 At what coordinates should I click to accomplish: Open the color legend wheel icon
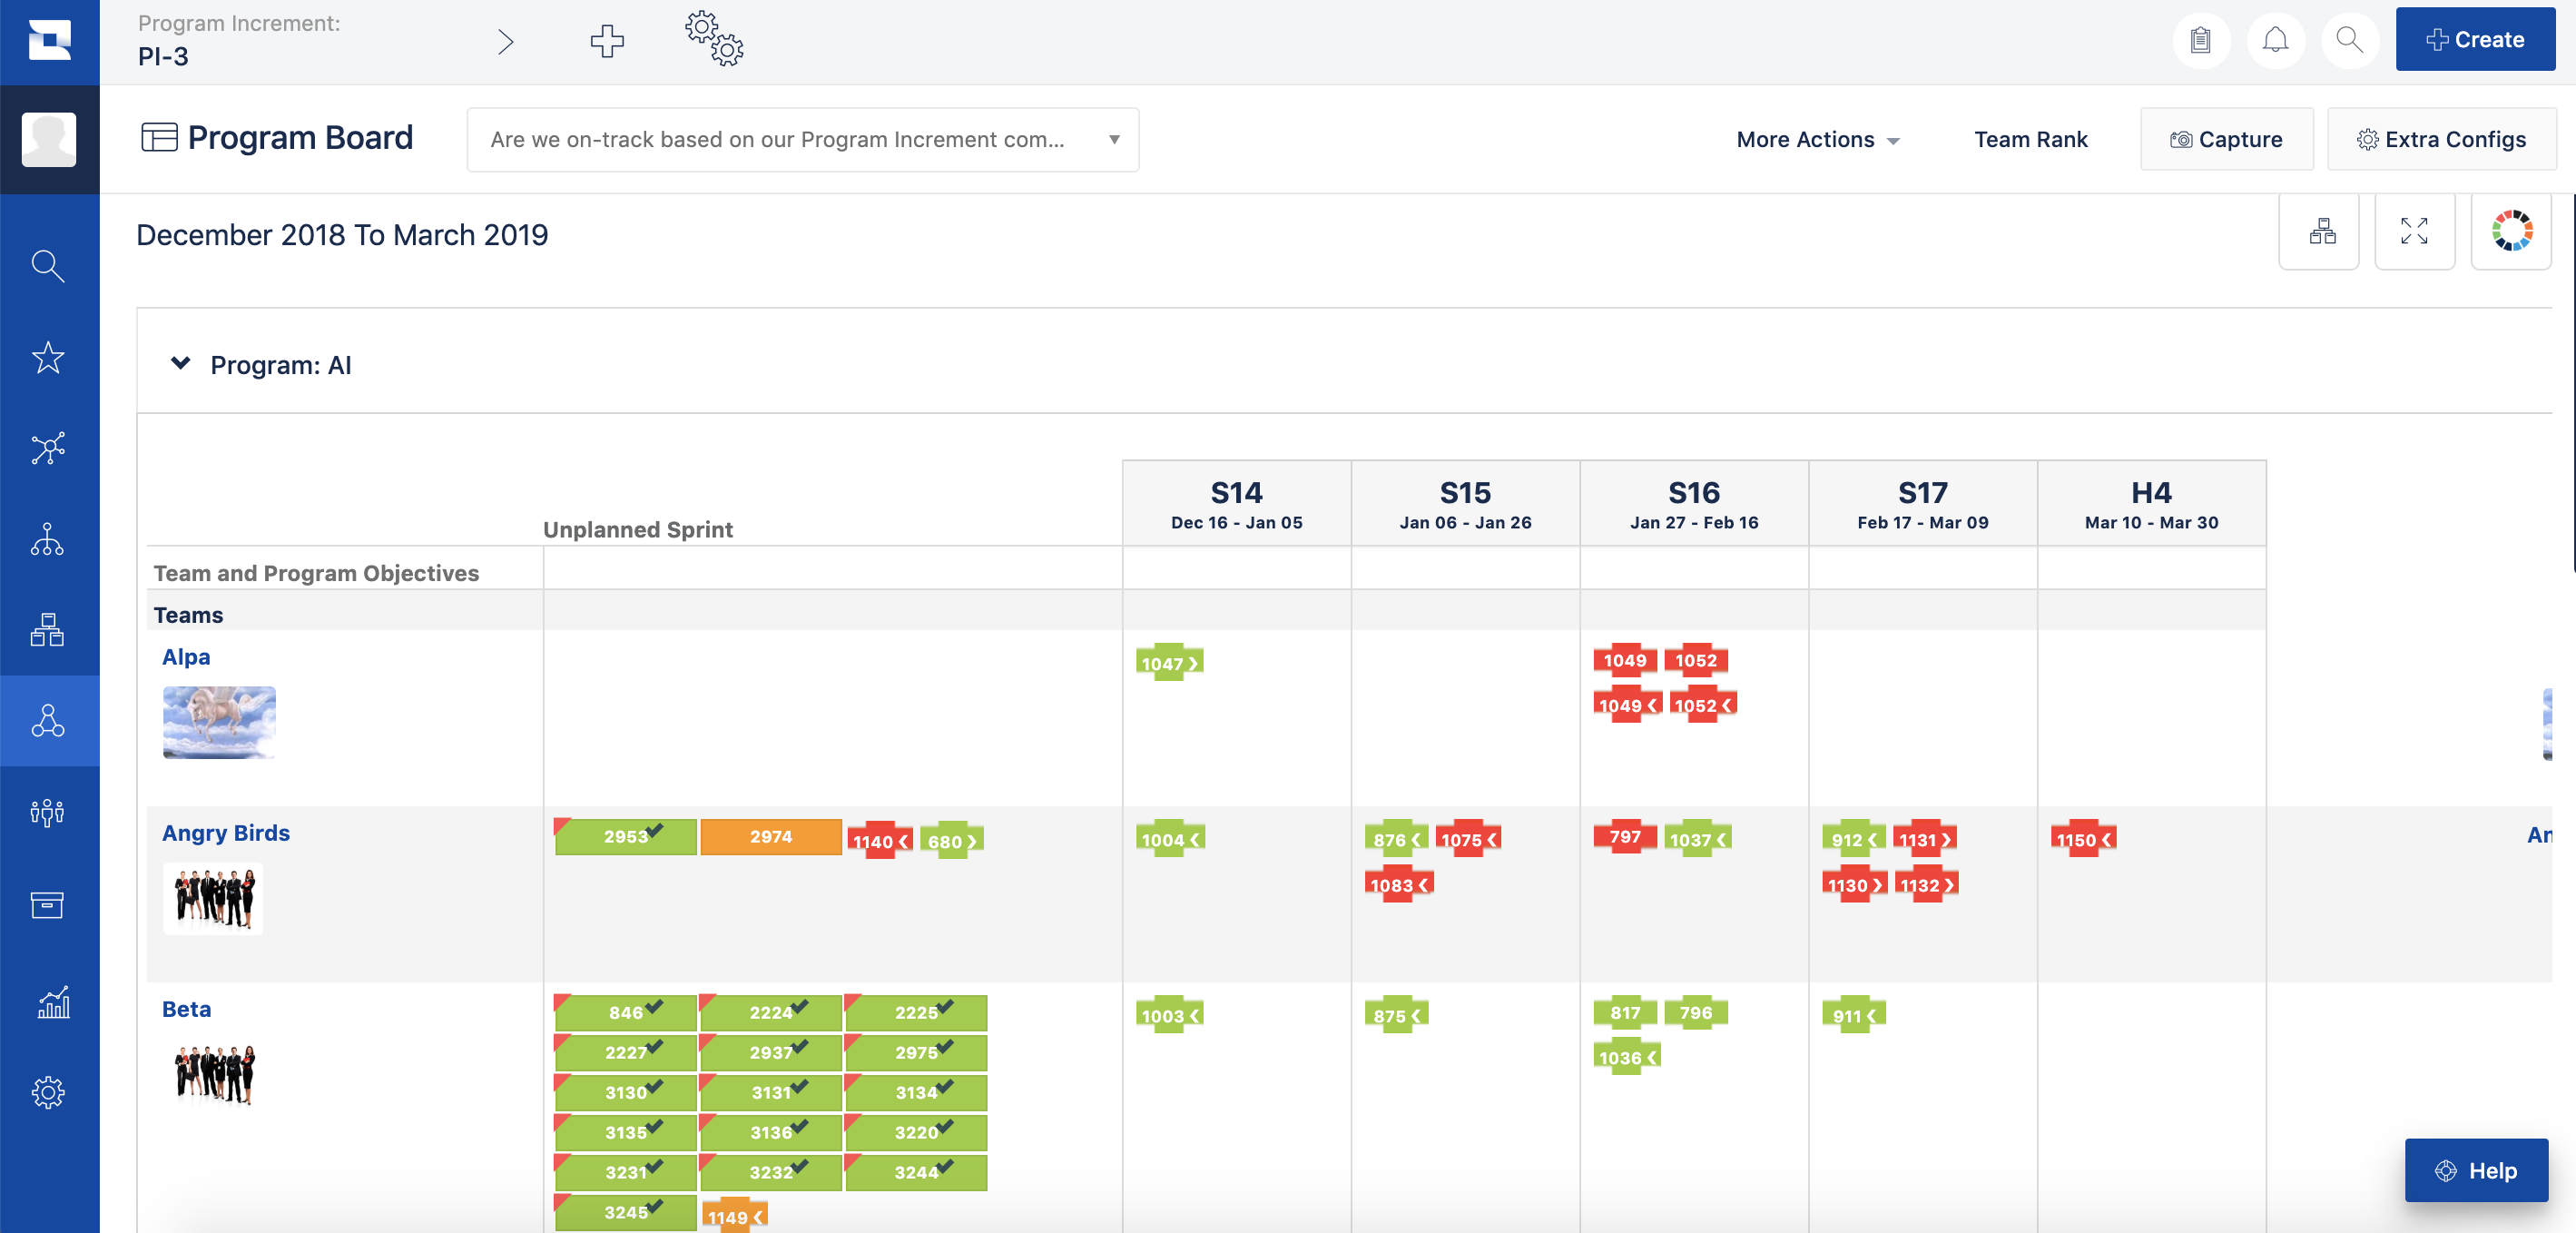pyautogui.click(x=2512, y=232)
